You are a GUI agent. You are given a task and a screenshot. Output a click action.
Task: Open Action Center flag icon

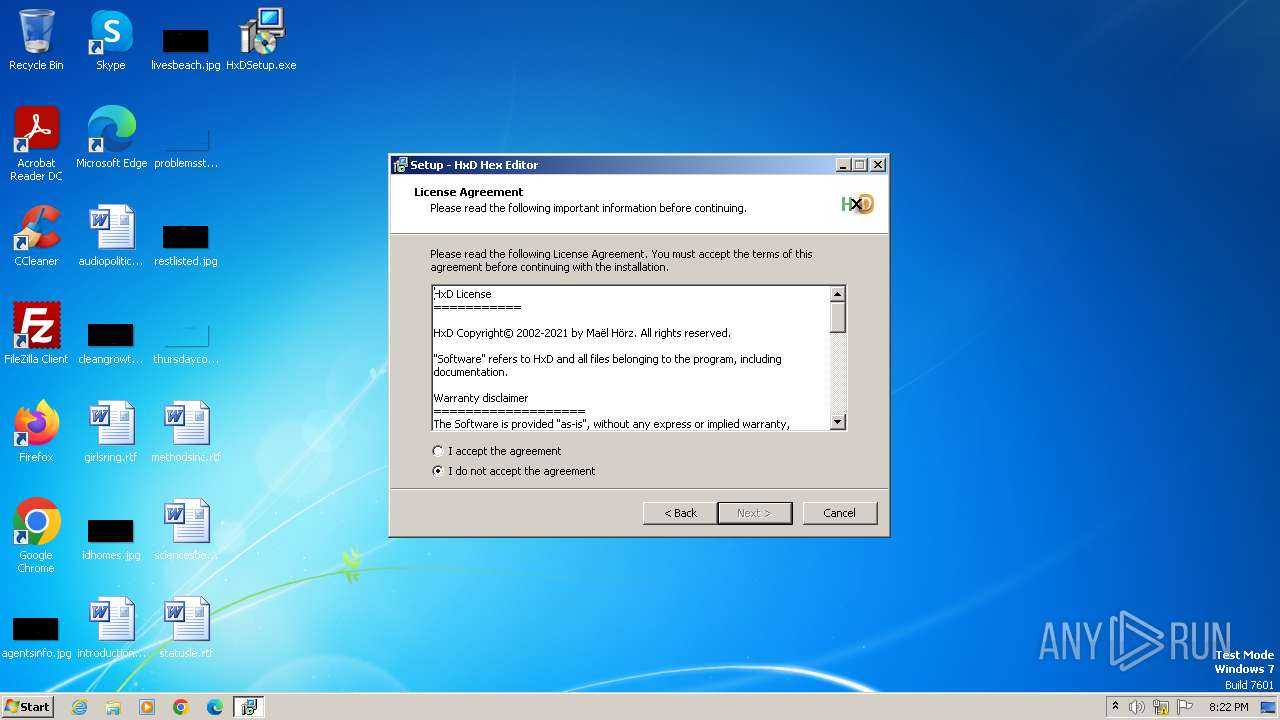click(x=1185, y=707)
